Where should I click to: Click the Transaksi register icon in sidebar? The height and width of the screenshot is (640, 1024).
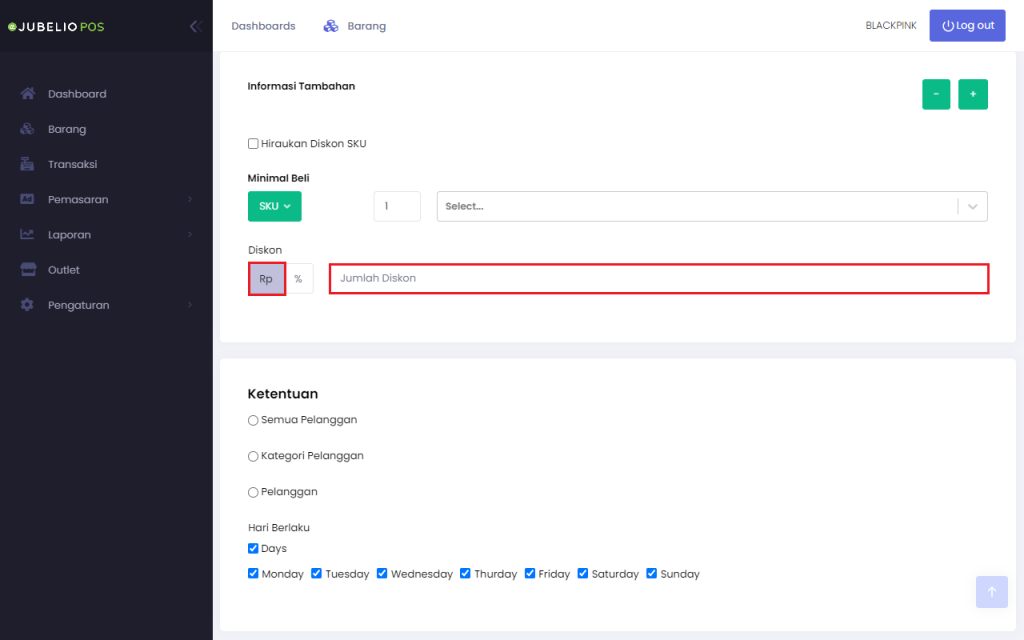click(27, 164)
